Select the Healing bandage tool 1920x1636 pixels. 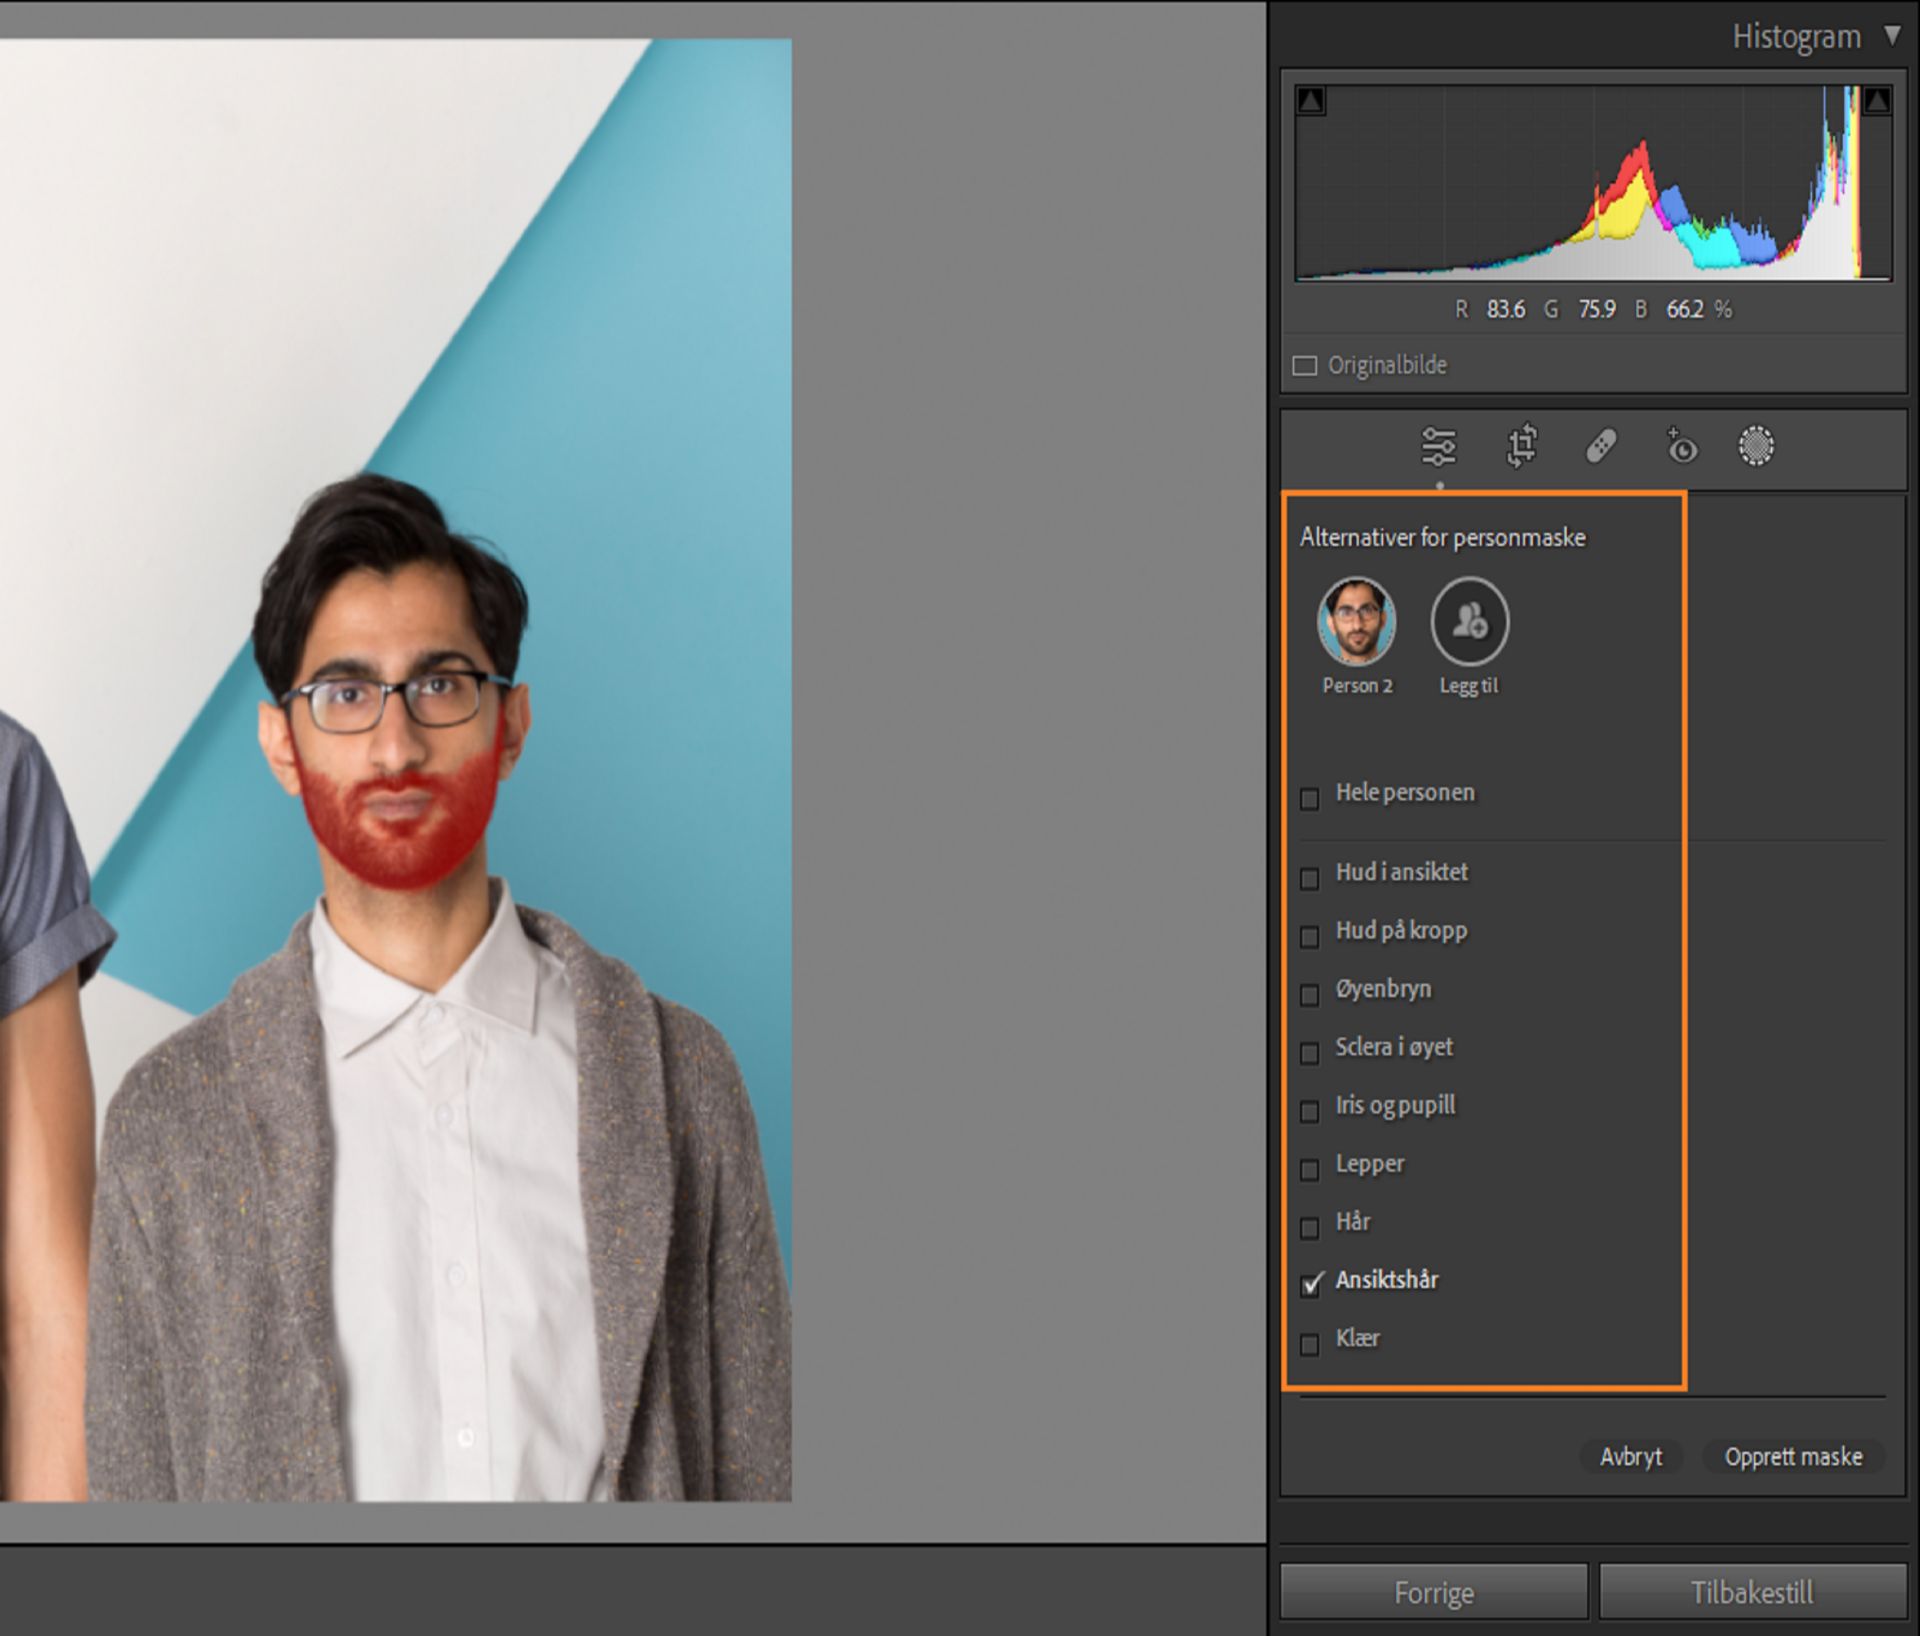(x=1600, y=446)
